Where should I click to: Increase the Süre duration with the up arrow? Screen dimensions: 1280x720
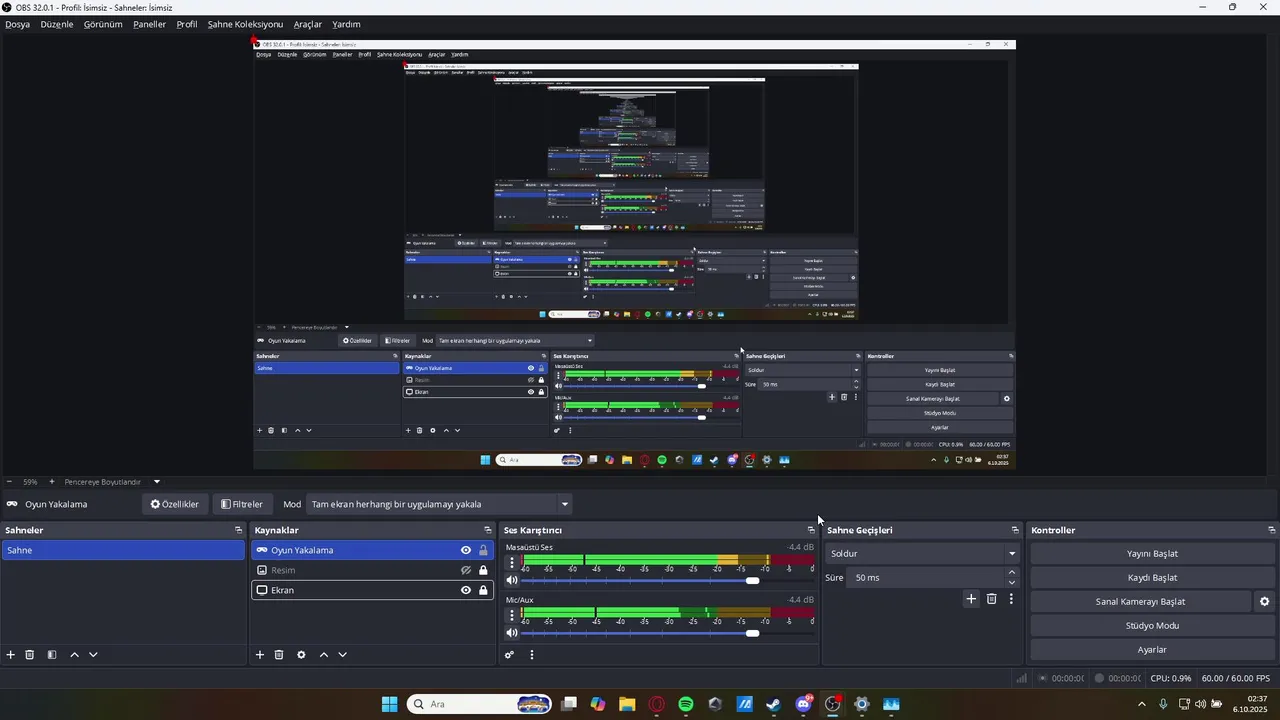[1012, 572]
